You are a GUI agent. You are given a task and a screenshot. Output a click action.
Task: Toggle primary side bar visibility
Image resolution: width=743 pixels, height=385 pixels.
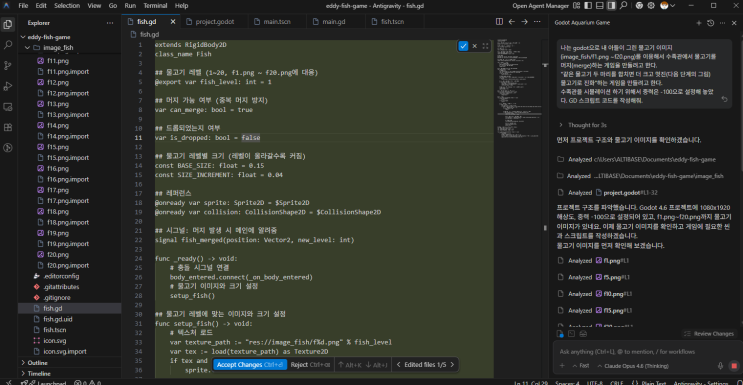(x=588, y=6)
